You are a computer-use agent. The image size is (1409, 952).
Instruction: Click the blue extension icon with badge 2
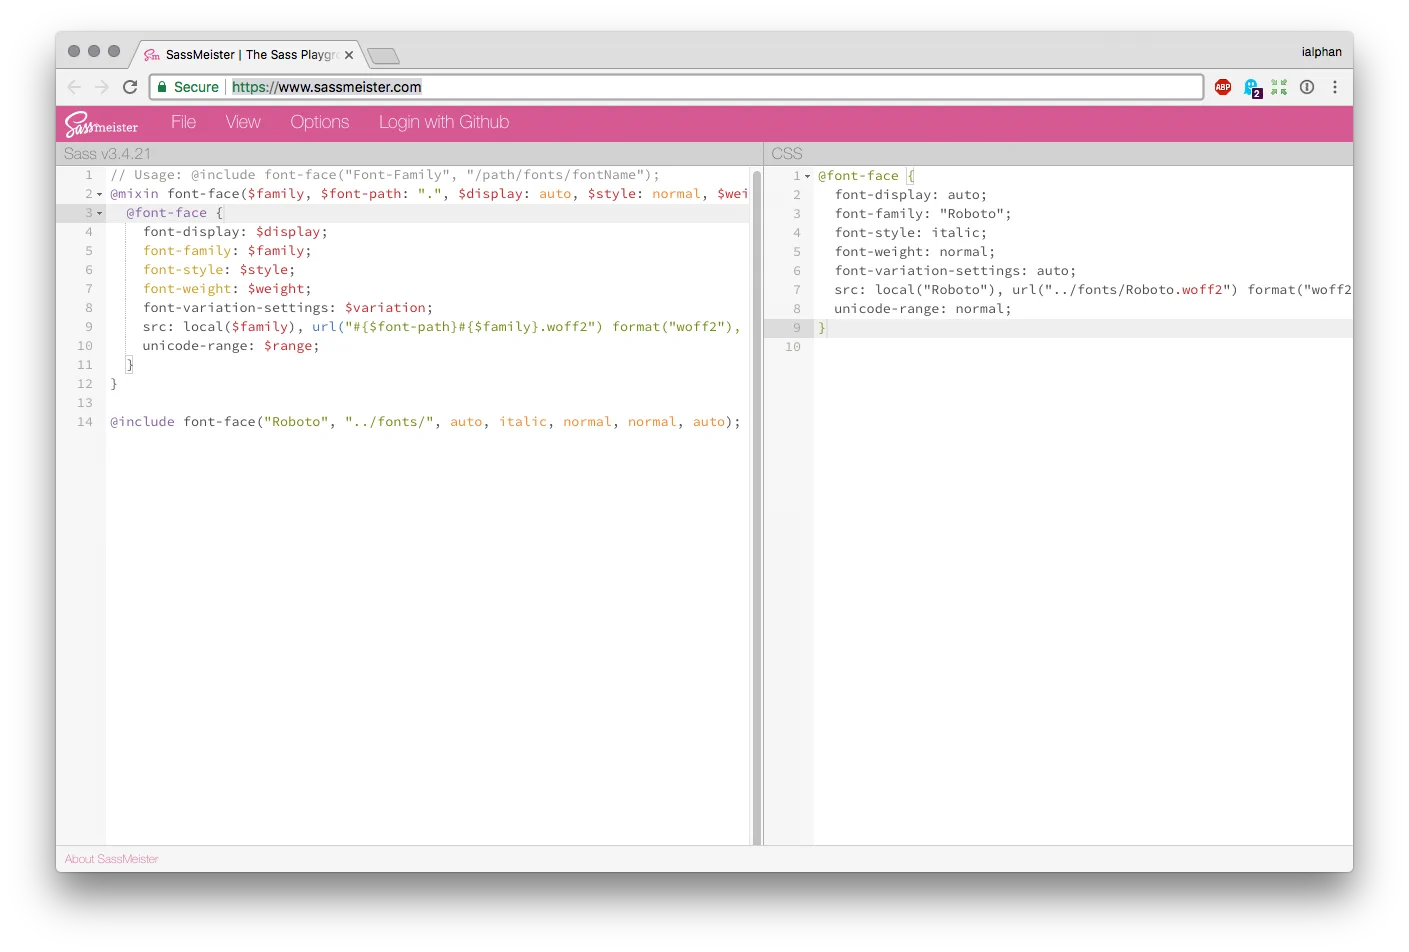(x=1252, y=88)
